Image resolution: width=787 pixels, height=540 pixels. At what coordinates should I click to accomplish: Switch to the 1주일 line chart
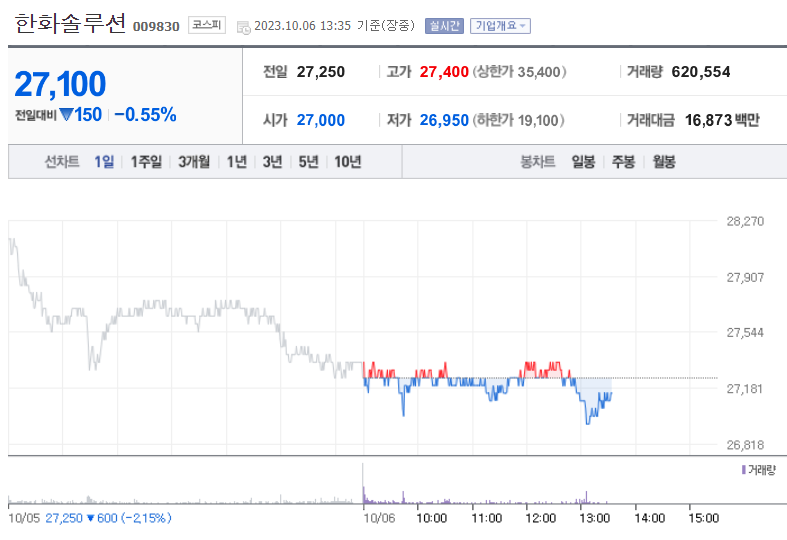(x=146, y=162)
